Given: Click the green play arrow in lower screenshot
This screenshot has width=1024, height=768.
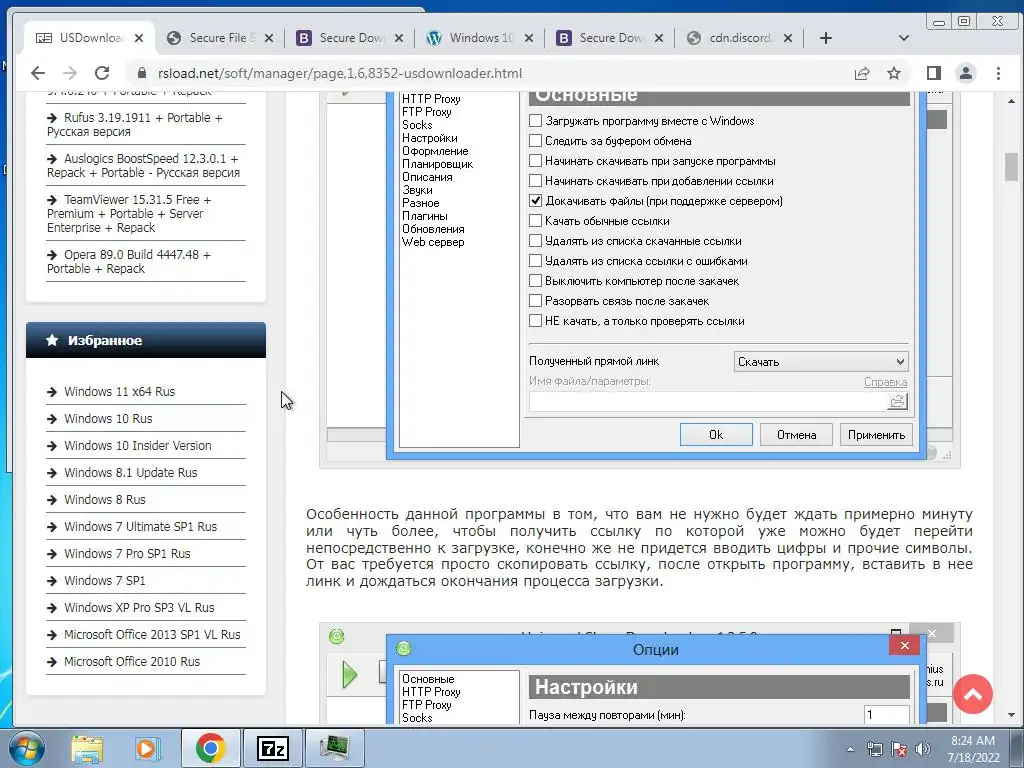Looking at the screenshot, I should click(349, 675).
